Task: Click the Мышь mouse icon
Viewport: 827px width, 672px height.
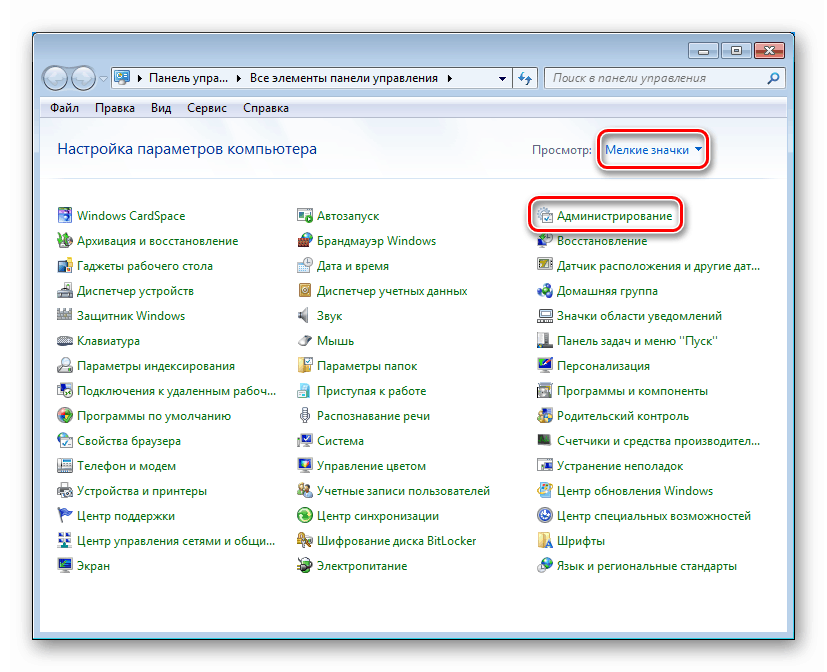Action: [x=304, y=341]
